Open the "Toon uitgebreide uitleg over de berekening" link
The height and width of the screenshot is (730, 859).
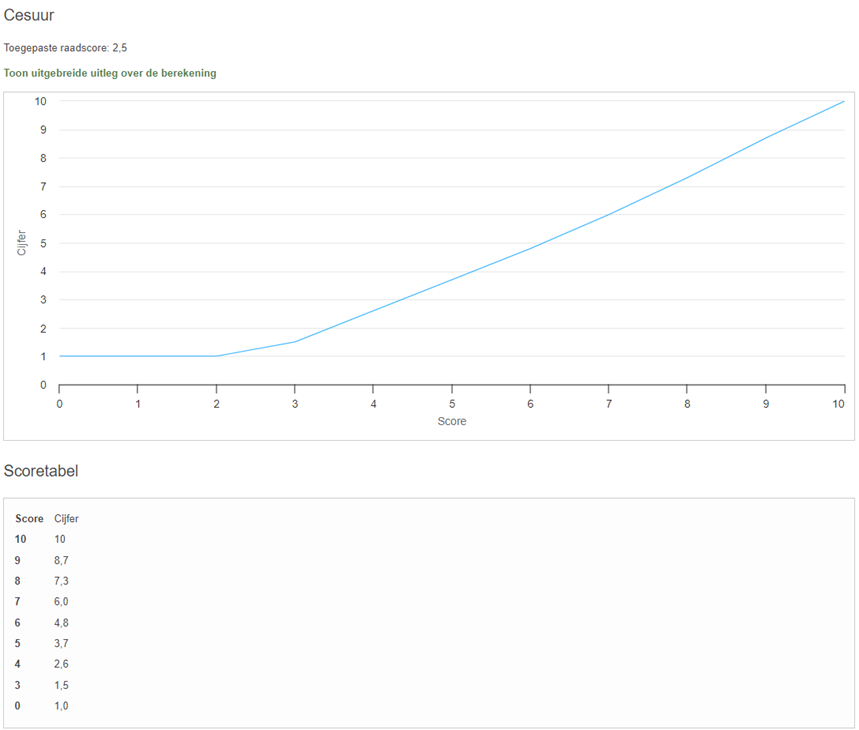tap(110, 73)
